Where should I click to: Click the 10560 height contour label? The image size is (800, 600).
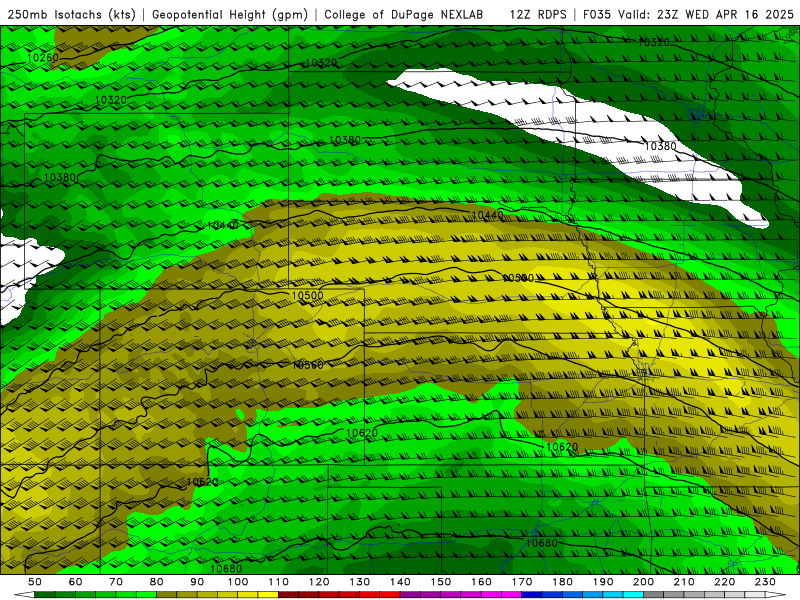[x=308, y=365]
